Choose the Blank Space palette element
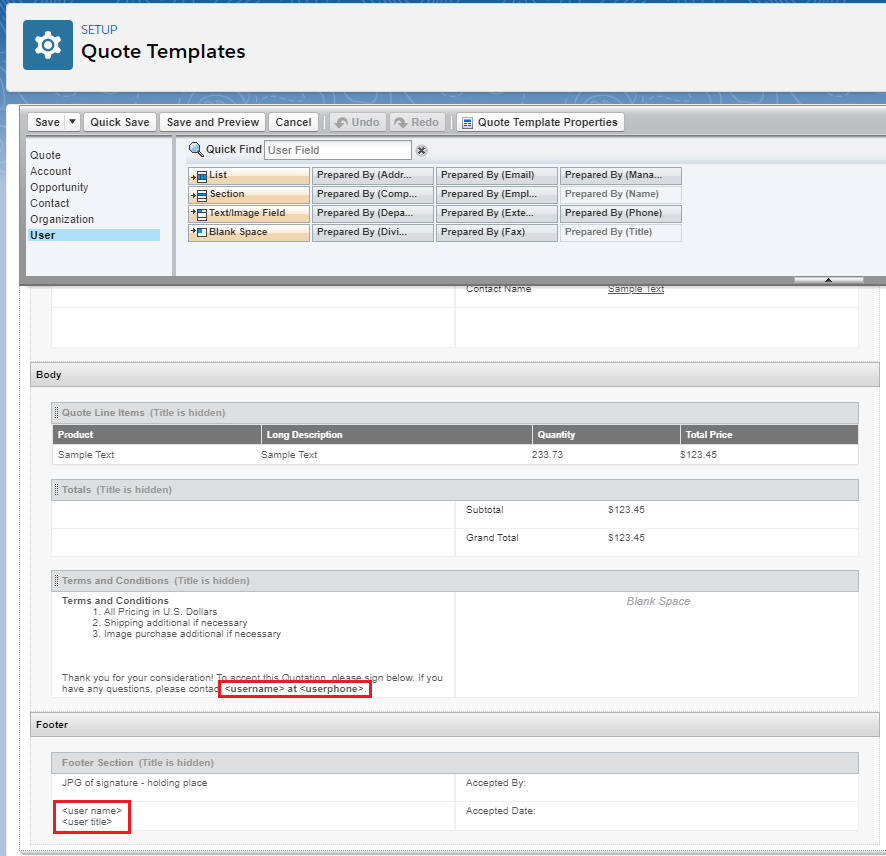The width and height of the screenshot is (886, 856). 249,232
